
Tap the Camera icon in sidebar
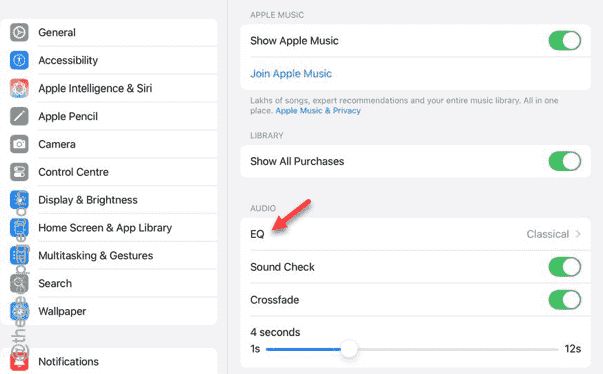pyautogui.click(x=19, y=144)
